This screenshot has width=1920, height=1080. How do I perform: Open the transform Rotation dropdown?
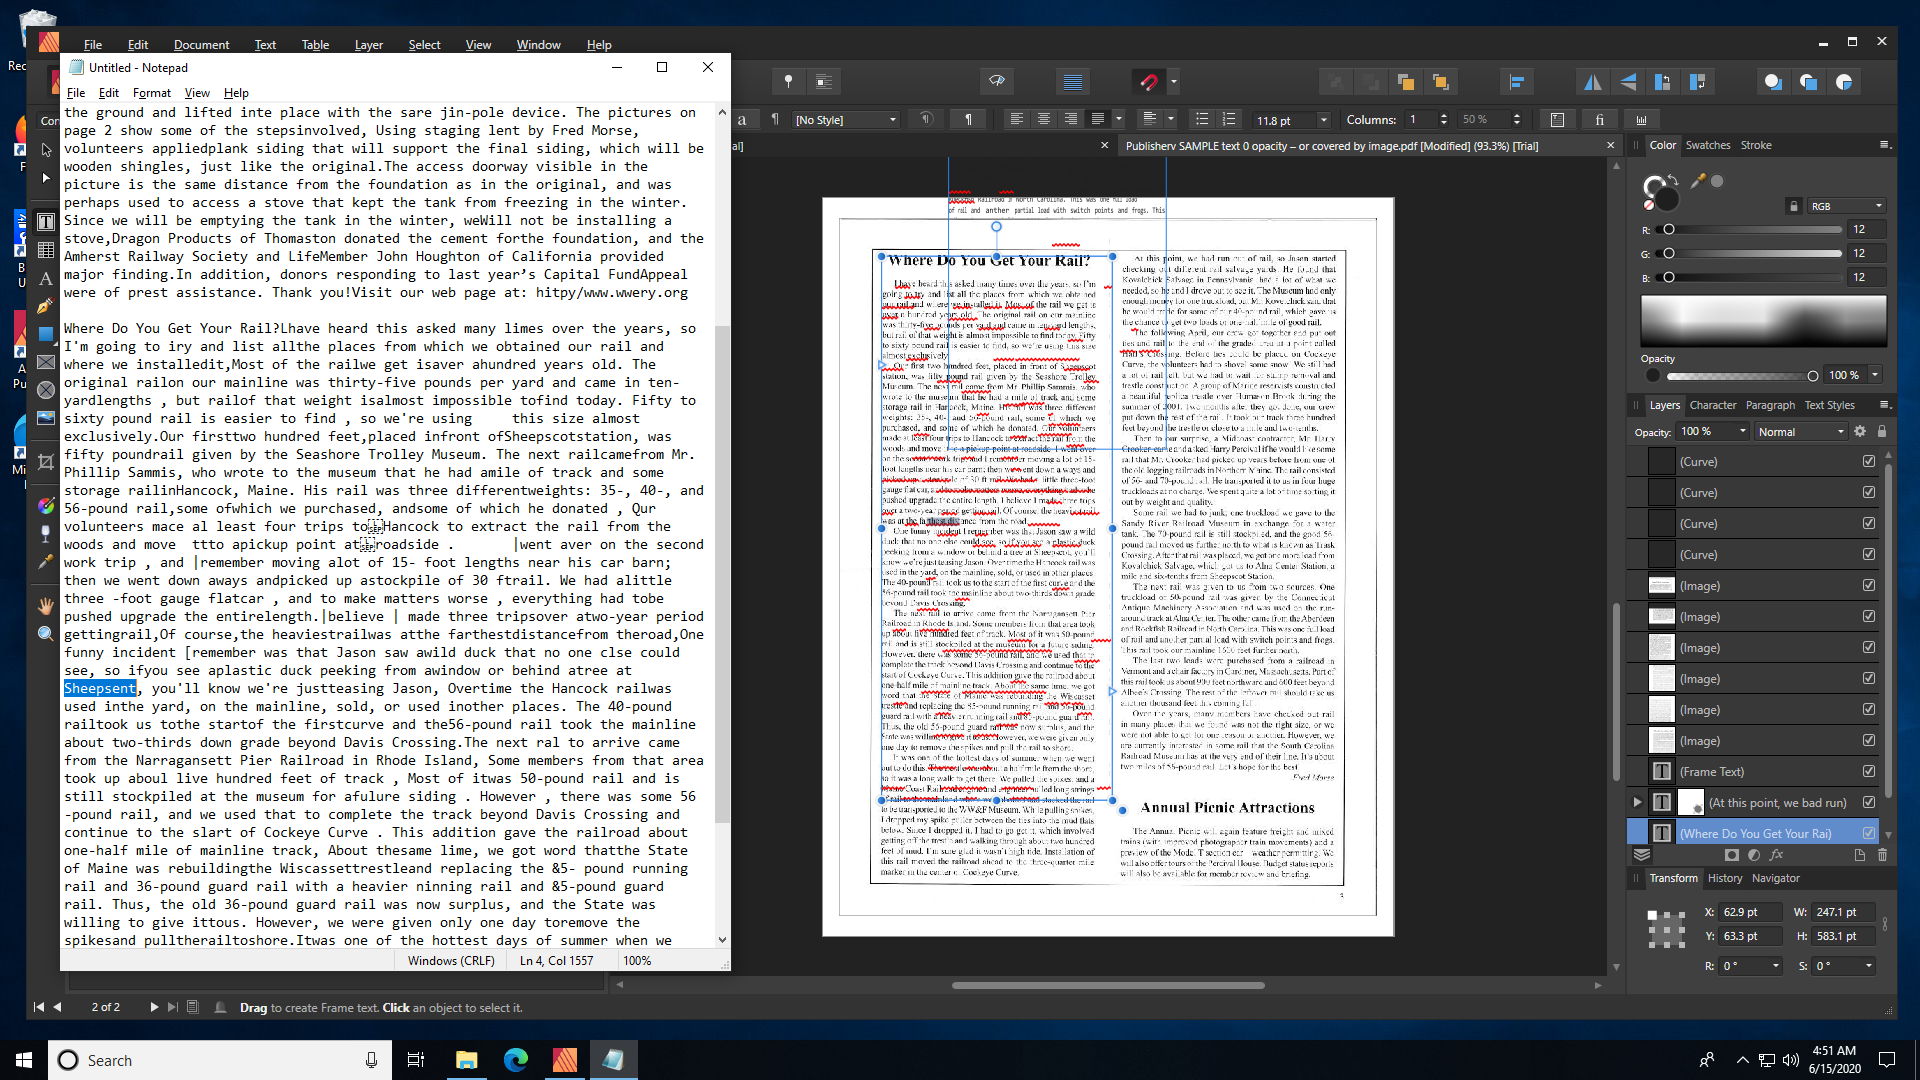[1776, 966]
